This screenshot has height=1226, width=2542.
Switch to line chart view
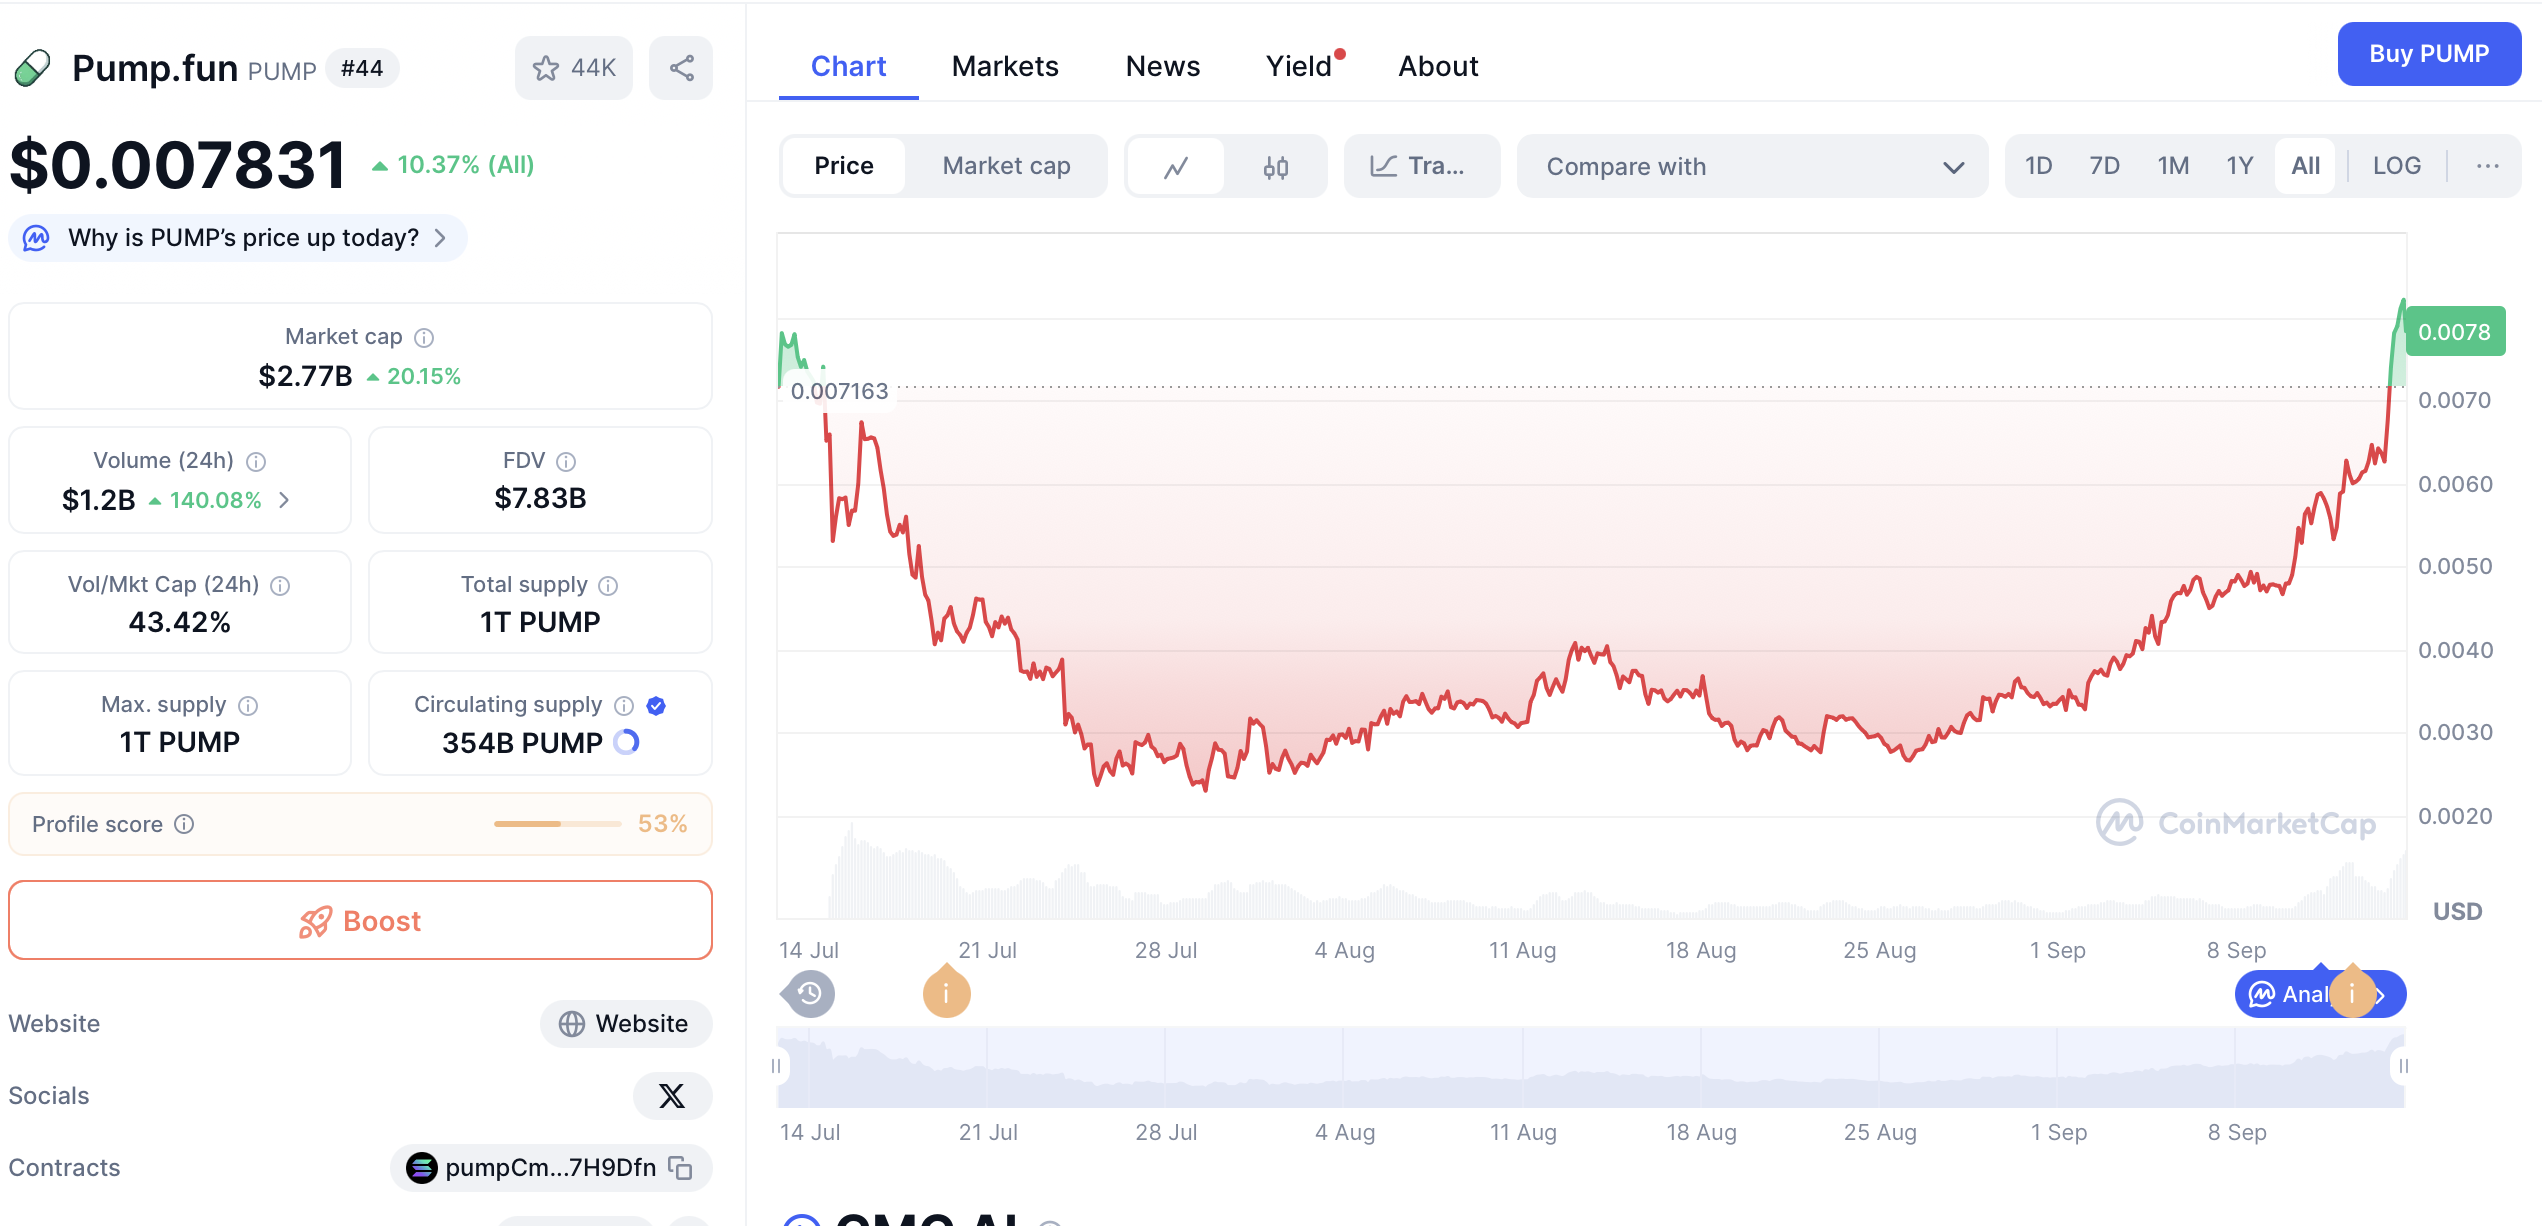click(1176, 166)
